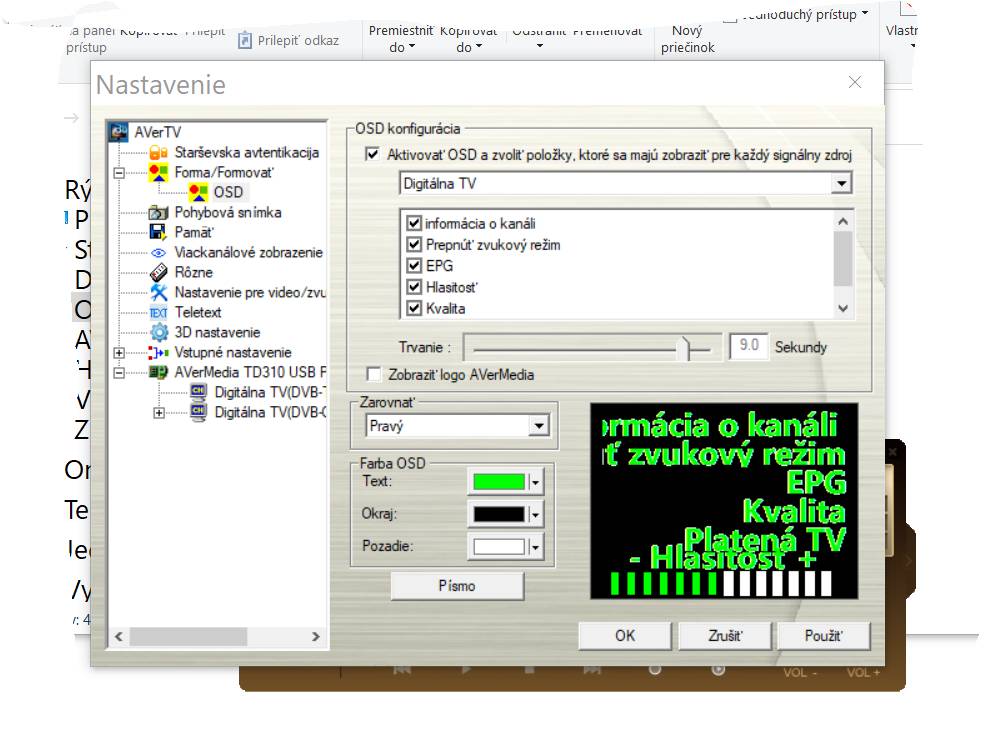Select Viackanálové zobrazenie in the tree
This screenshot has width=991, height=734.
point(249,252)
